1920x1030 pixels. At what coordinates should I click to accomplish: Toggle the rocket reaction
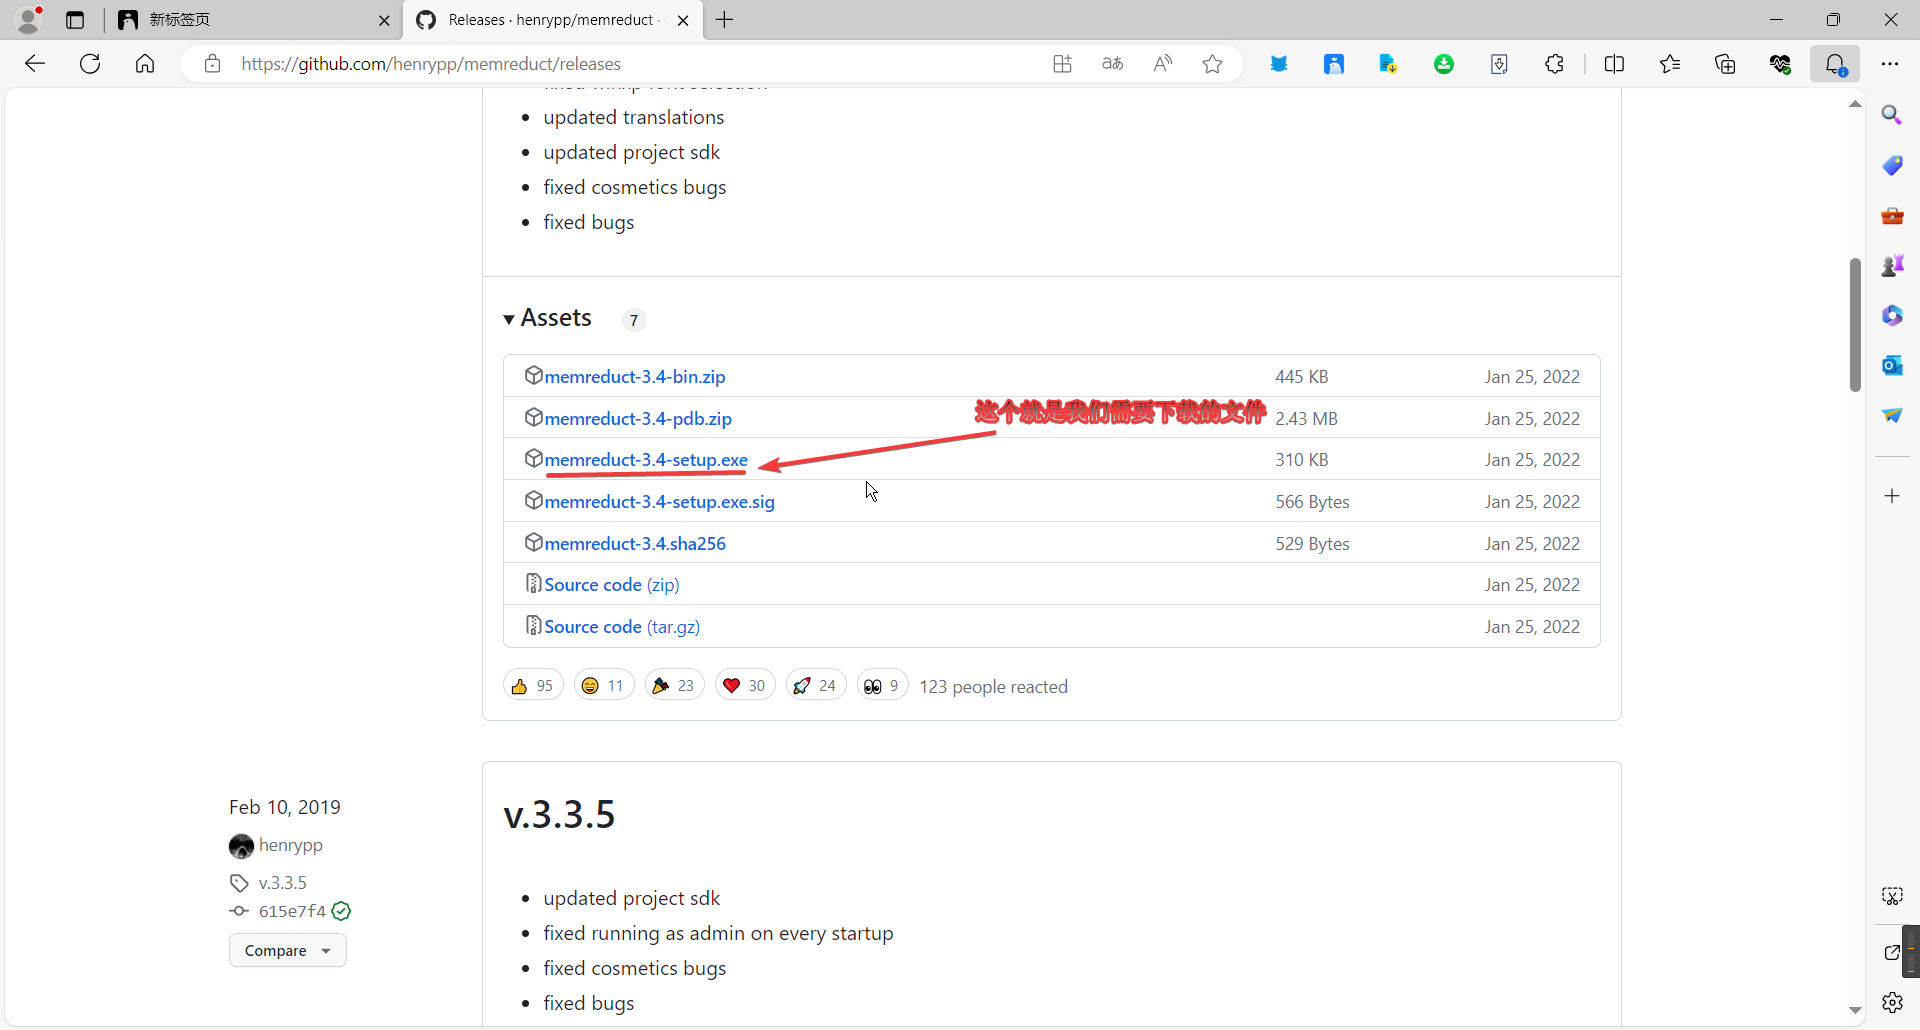(x=816, y=685)
